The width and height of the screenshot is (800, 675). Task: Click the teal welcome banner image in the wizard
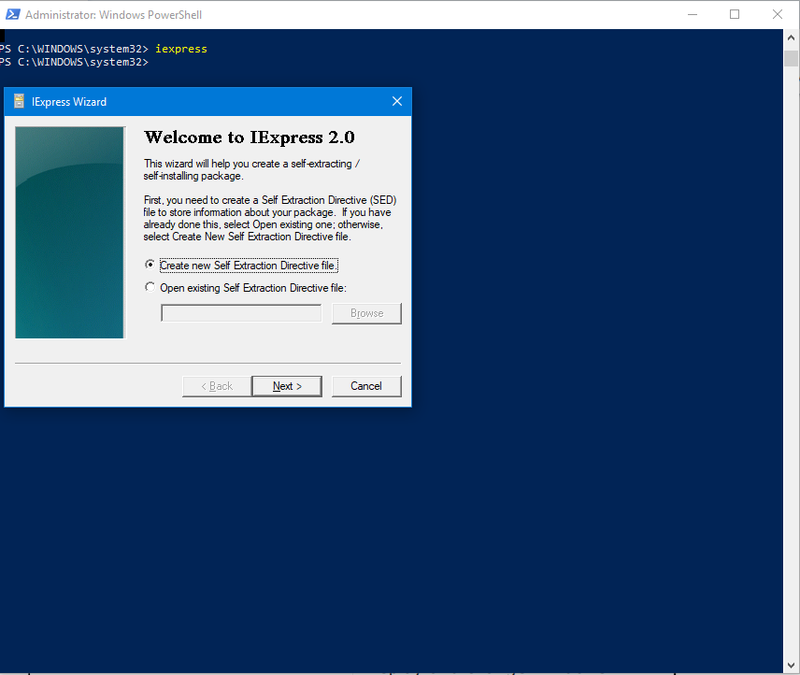point(69,232)
